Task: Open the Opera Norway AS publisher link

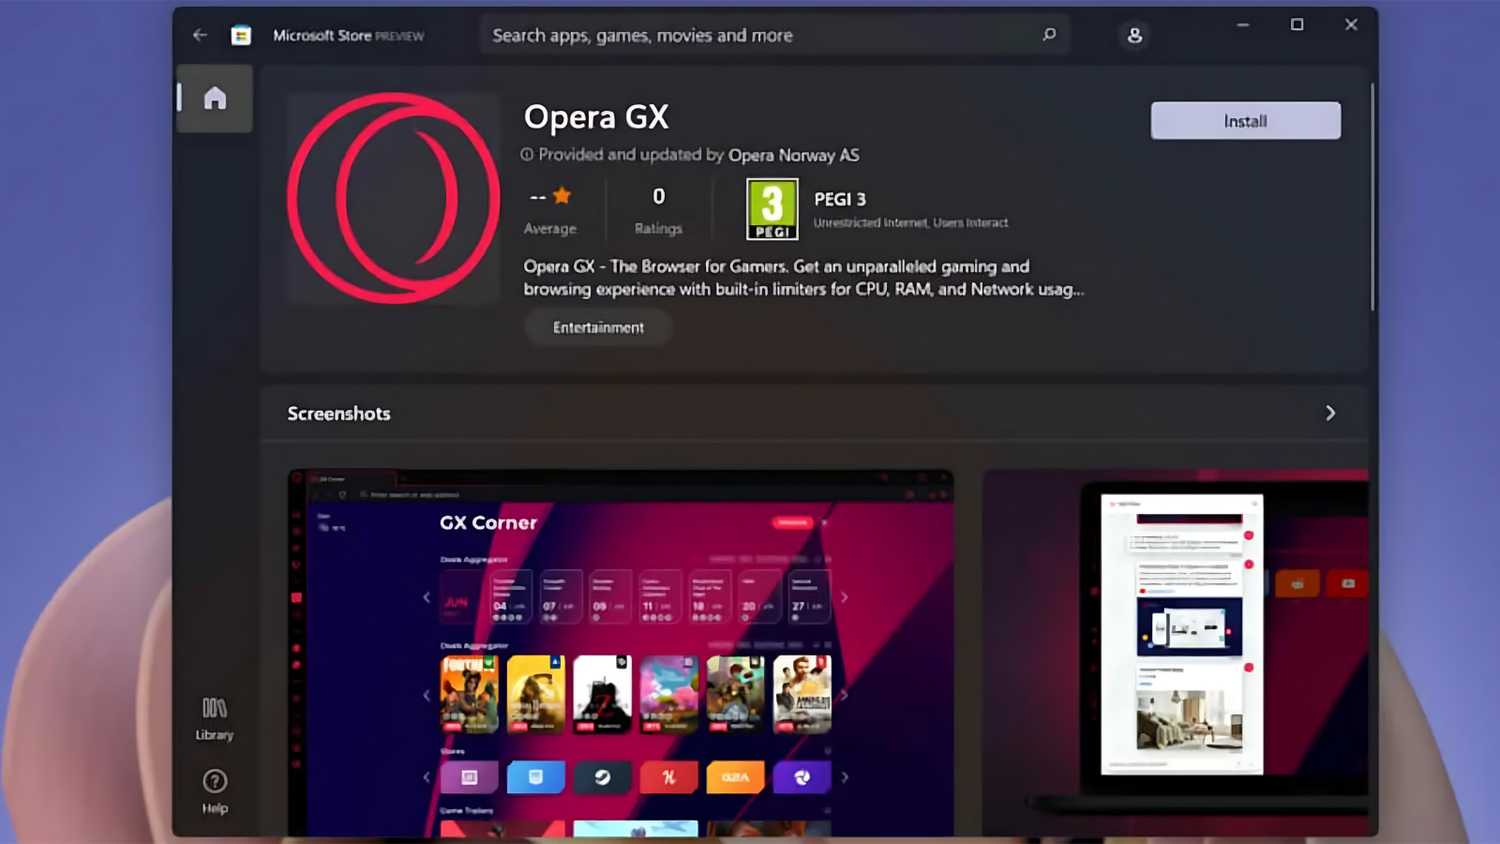Action: 793,155
